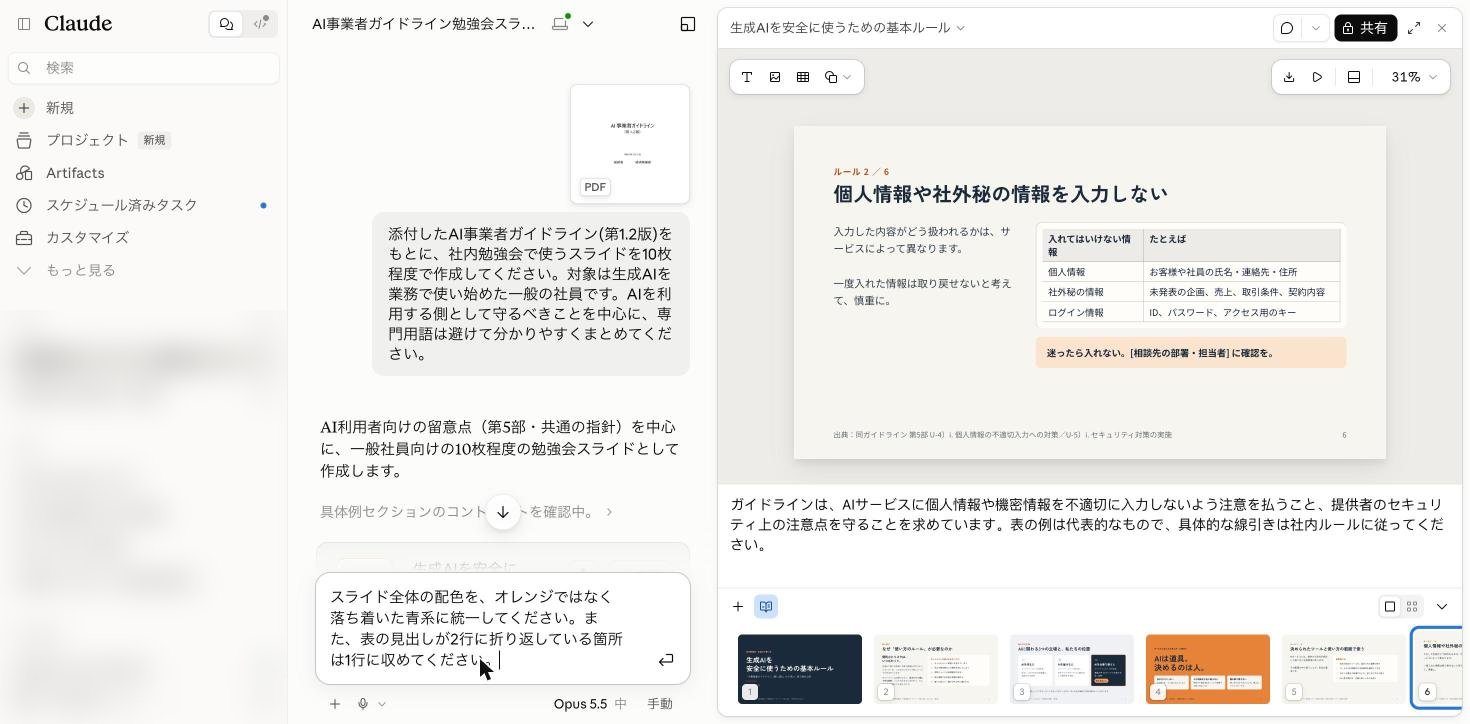
Task: Add a new slide with the plus icon
Action: 738,607
